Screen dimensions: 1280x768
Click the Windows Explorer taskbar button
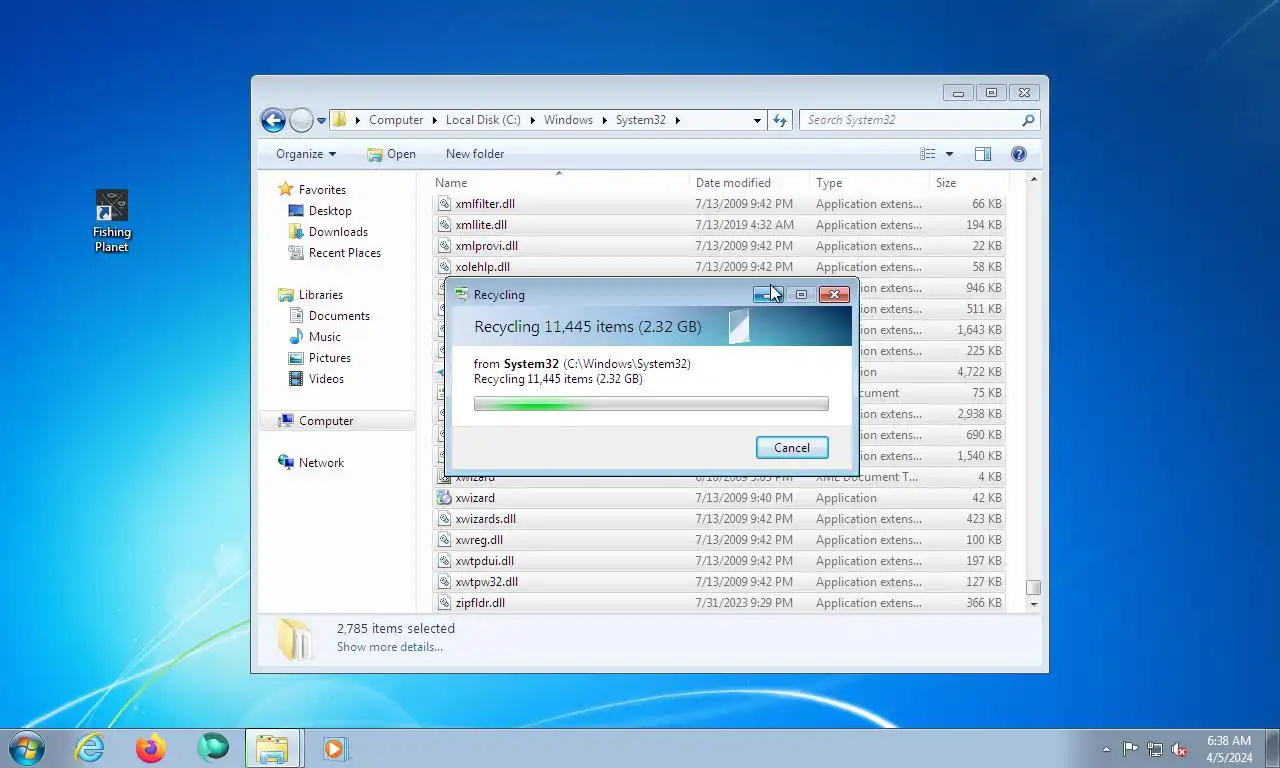272,748
